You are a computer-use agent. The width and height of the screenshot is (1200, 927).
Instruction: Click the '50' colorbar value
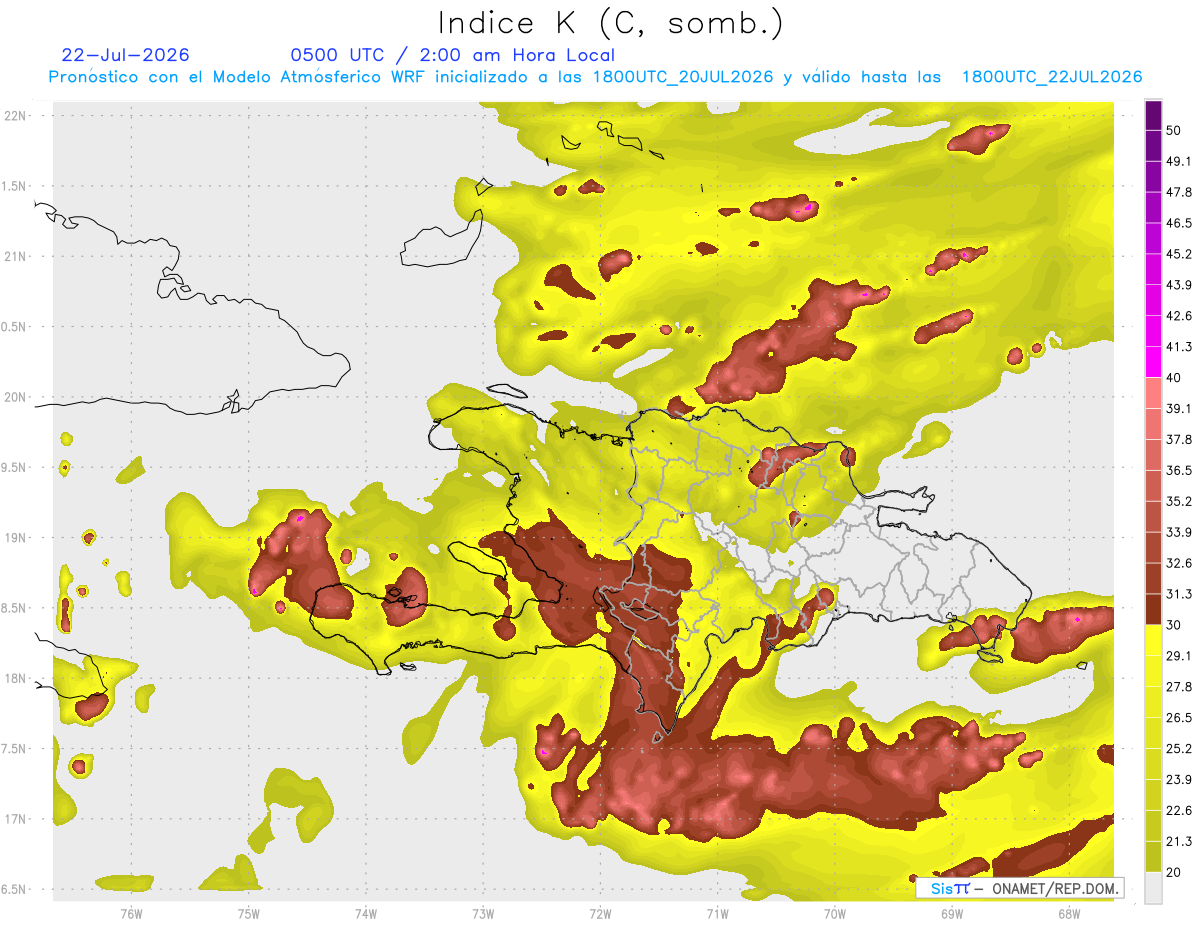(1174, 130)
